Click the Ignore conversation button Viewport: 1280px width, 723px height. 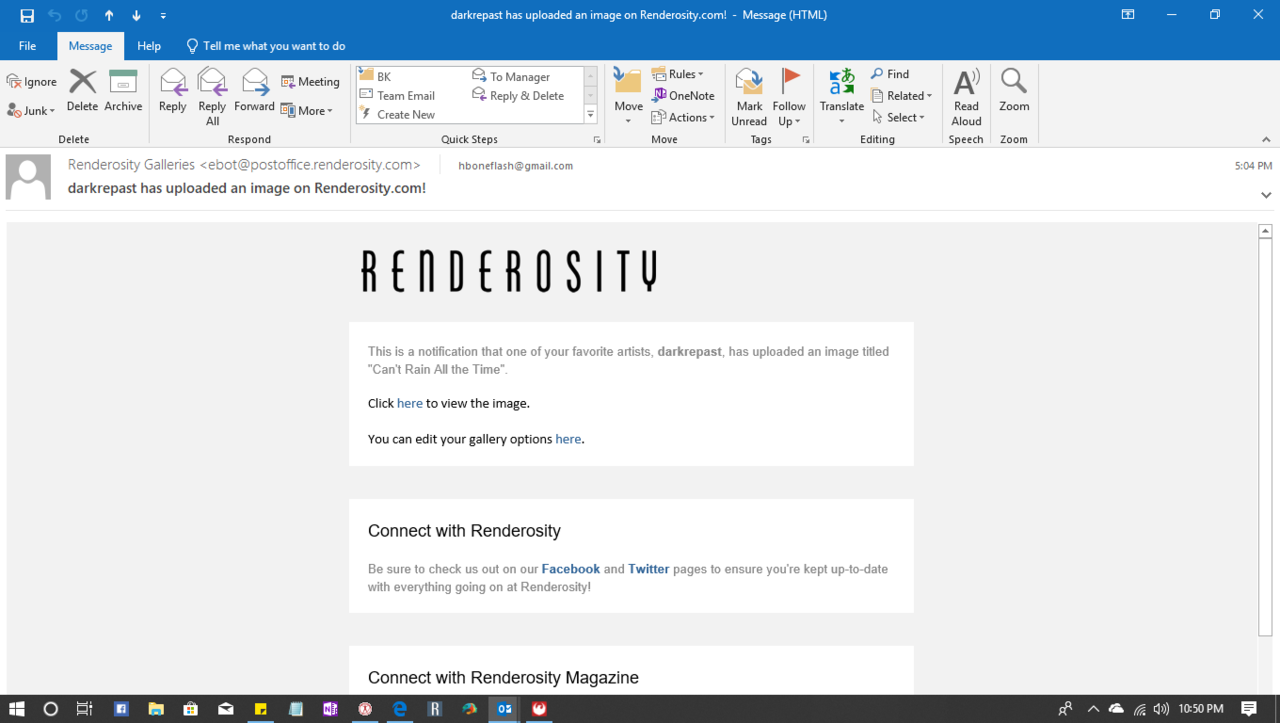coord(32,82)
